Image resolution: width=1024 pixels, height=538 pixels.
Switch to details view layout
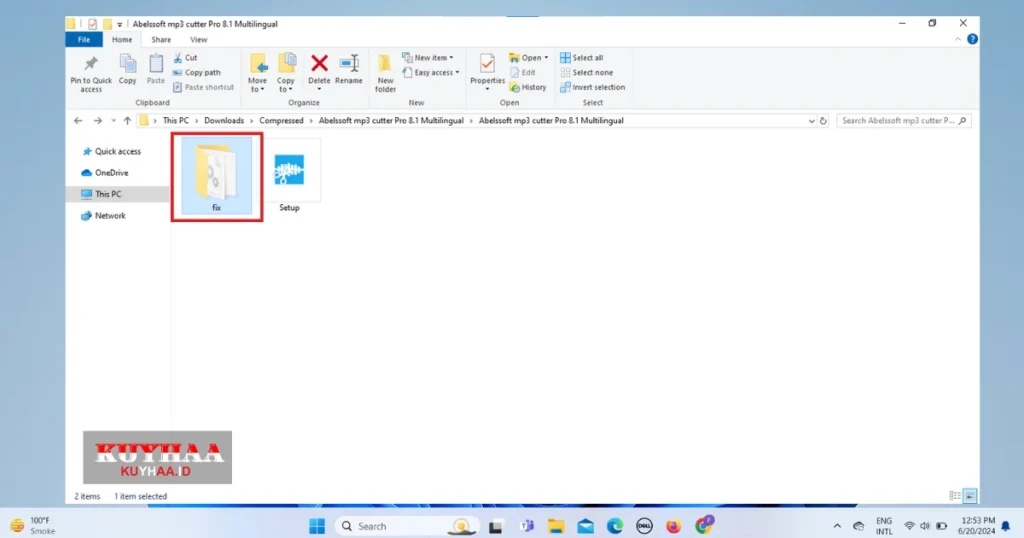pos(955,496)
